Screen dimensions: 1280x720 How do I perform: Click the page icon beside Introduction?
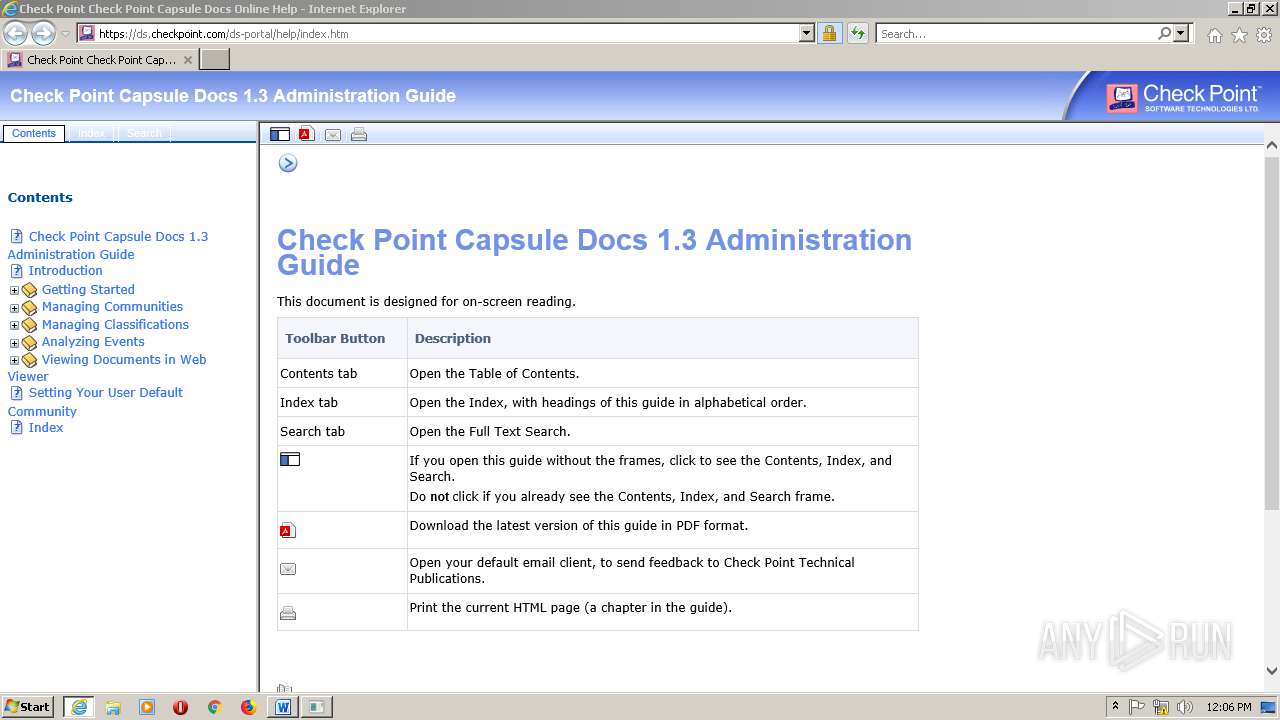(x=16, y=271)
